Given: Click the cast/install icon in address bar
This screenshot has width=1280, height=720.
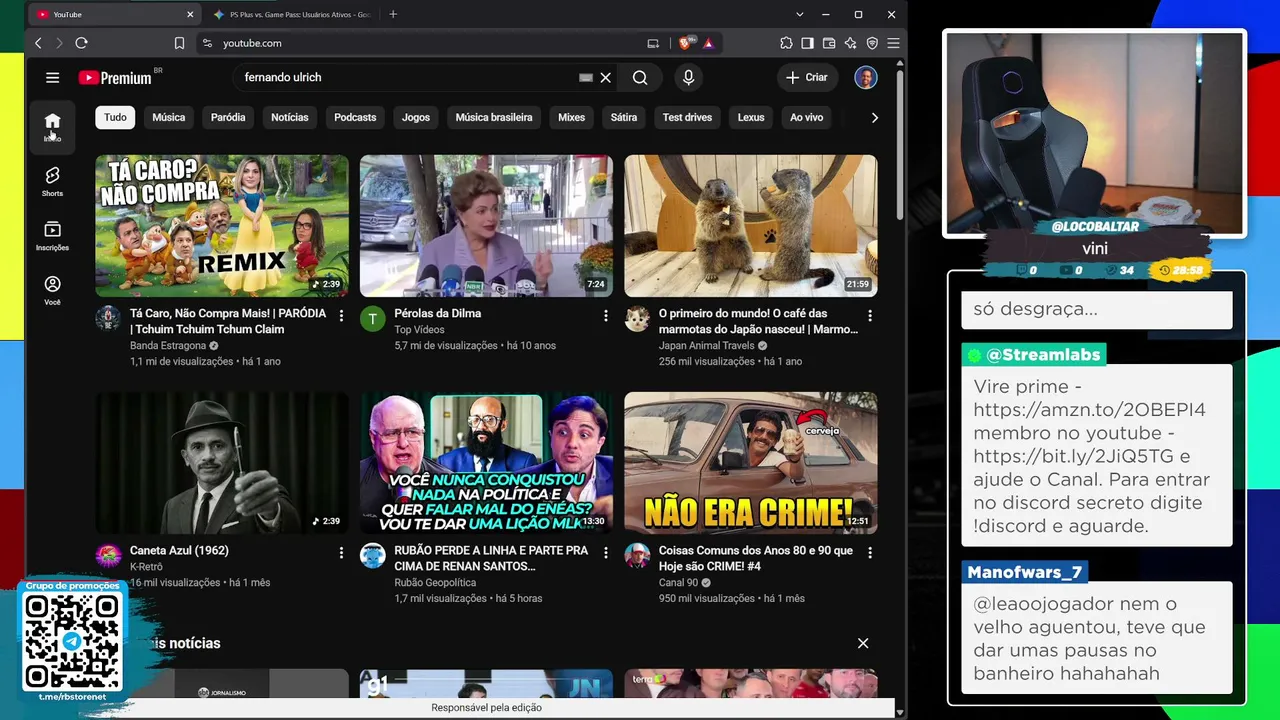Looking at the screenshot, I should pyautogui.click(x=653, y=43).
